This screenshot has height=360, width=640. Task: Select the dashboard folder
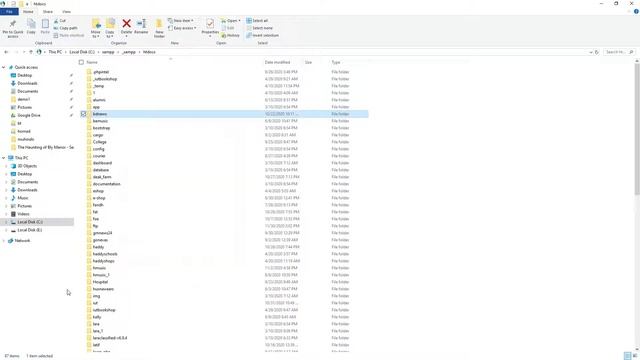click(x=102, y=163)
